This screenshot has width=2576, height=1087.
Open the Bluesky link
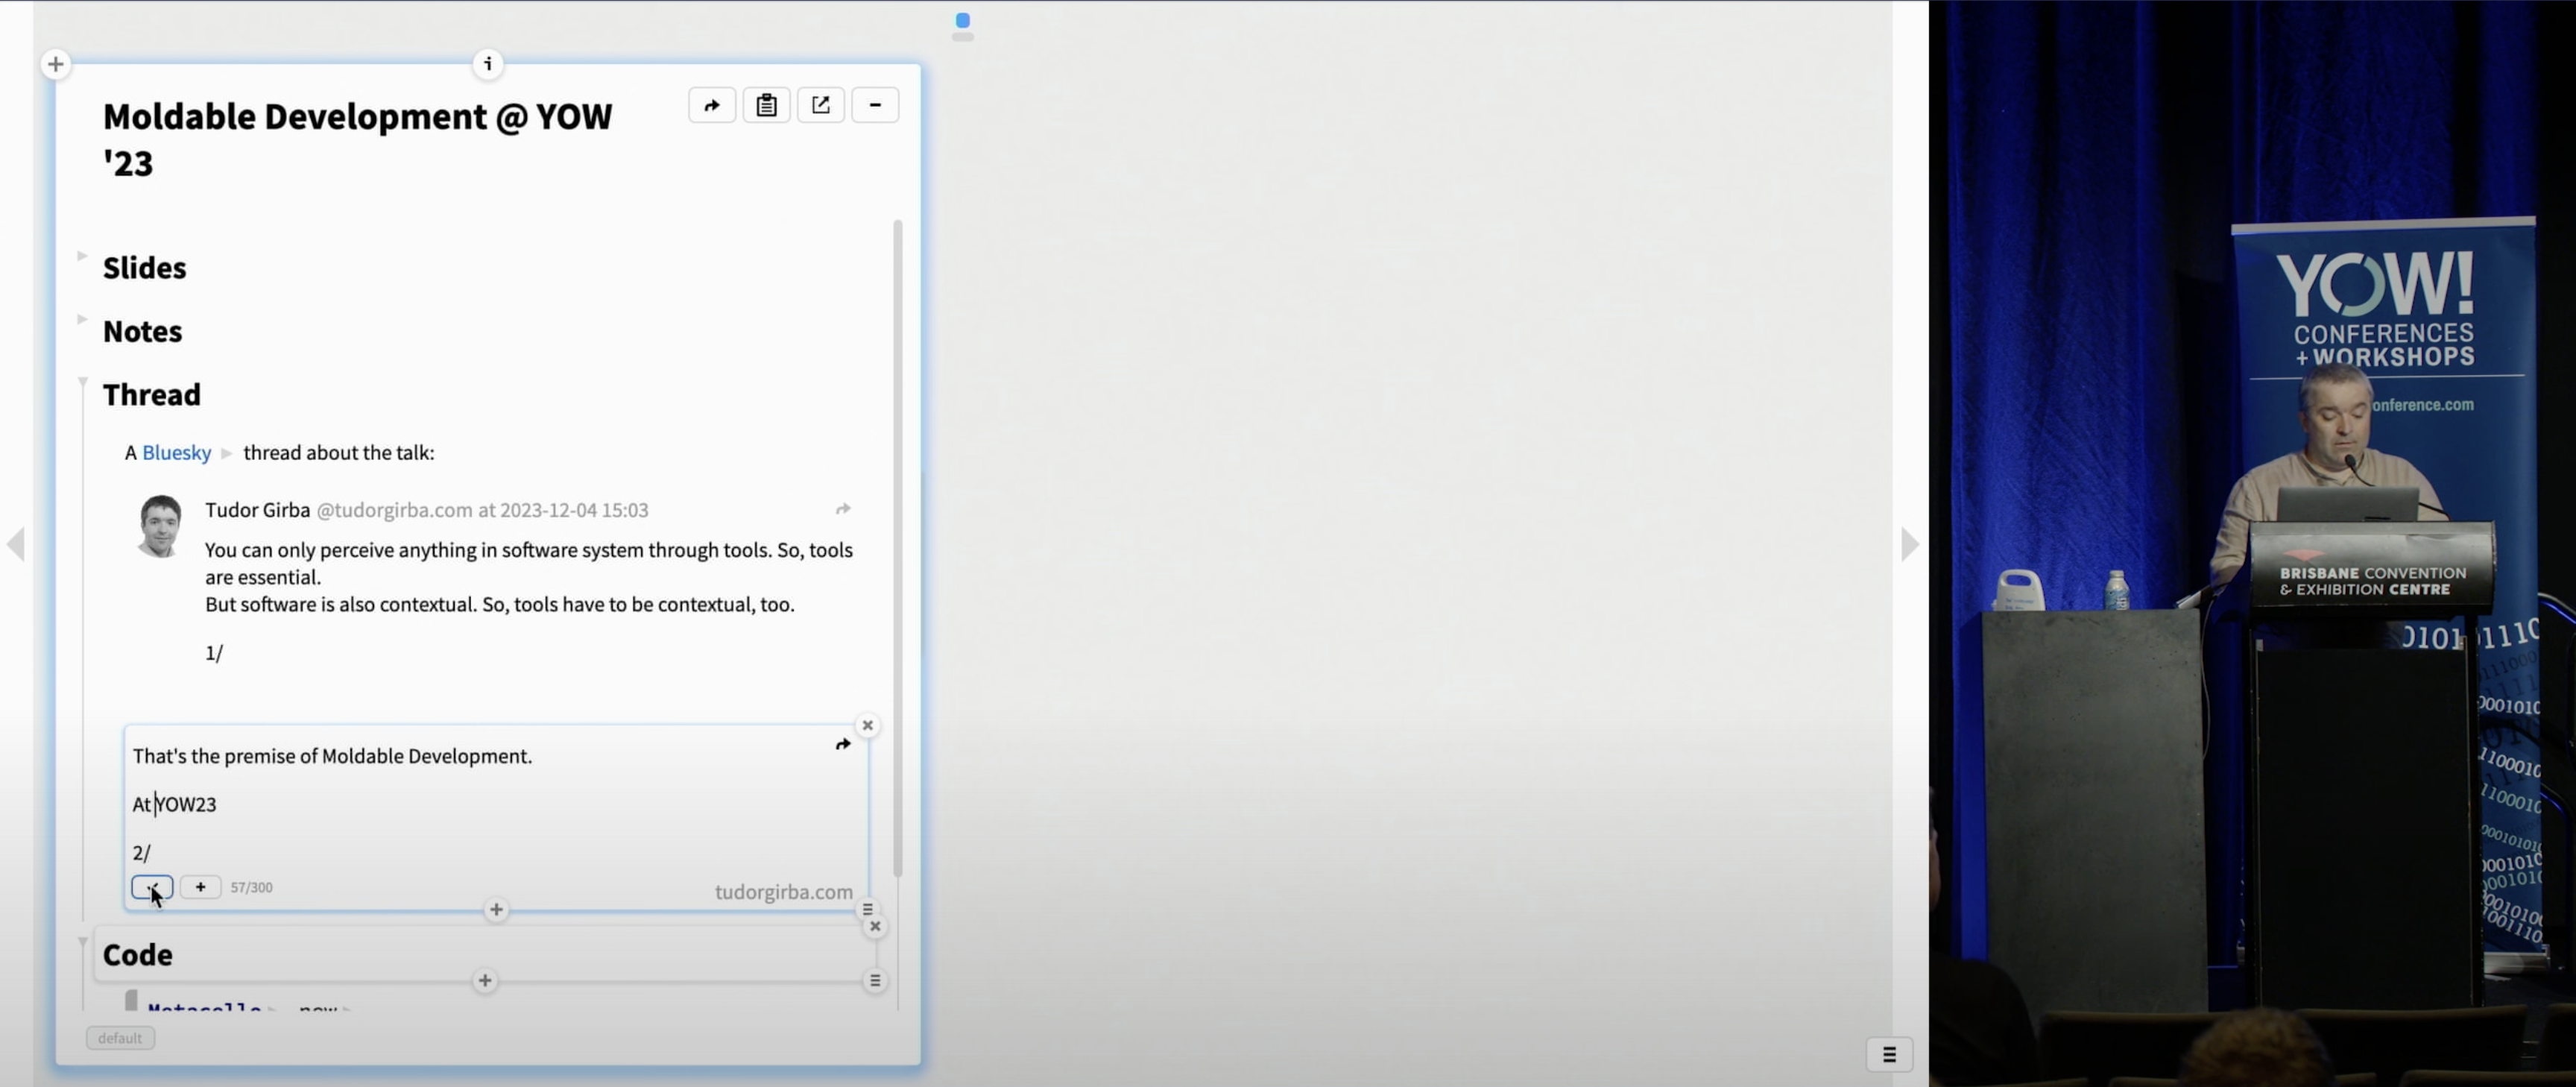(176, 453)
